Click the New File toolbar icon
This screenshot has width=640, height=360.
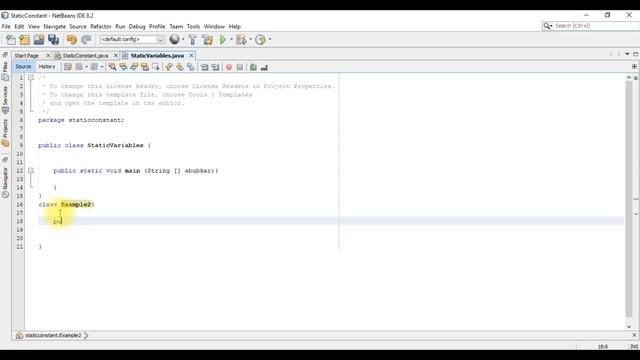[x=11, y=40]
